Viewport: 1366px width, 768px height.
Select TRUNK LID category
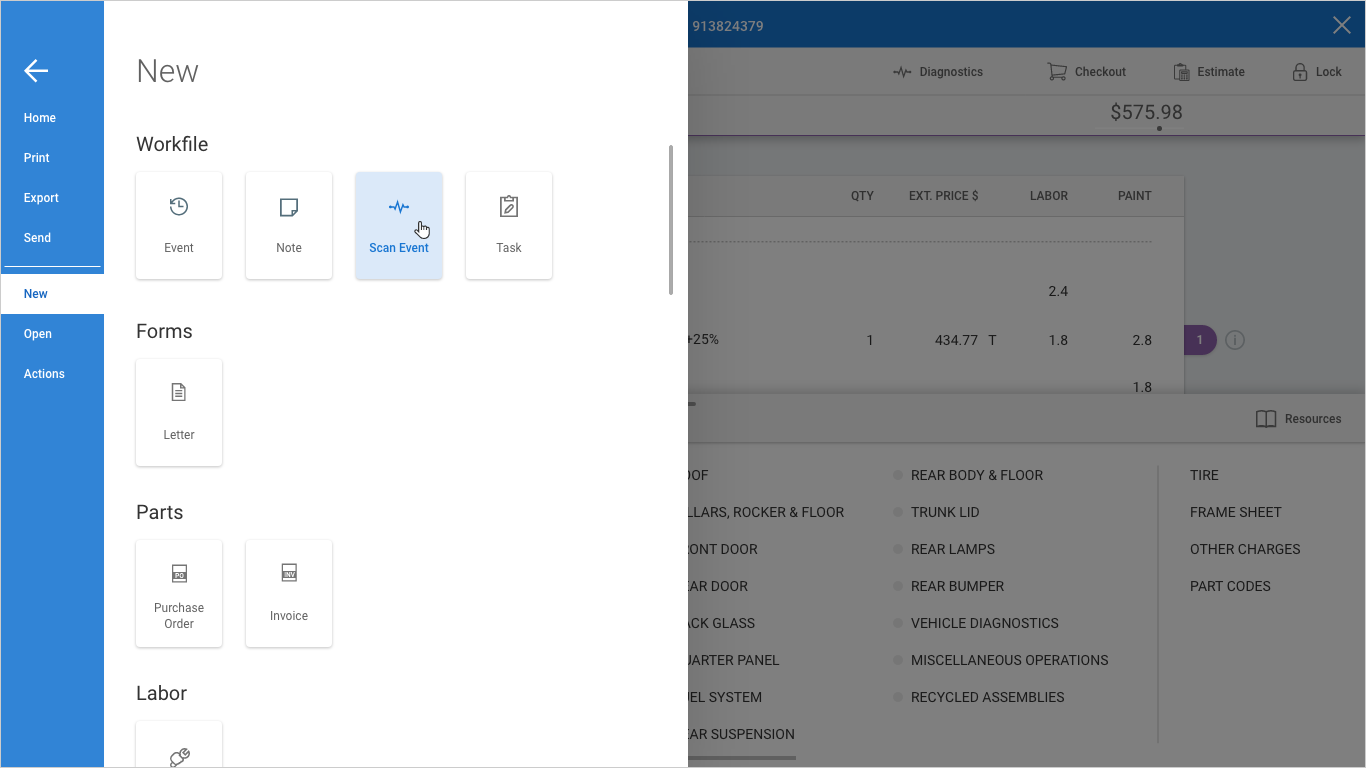click(x=945, y=512)
